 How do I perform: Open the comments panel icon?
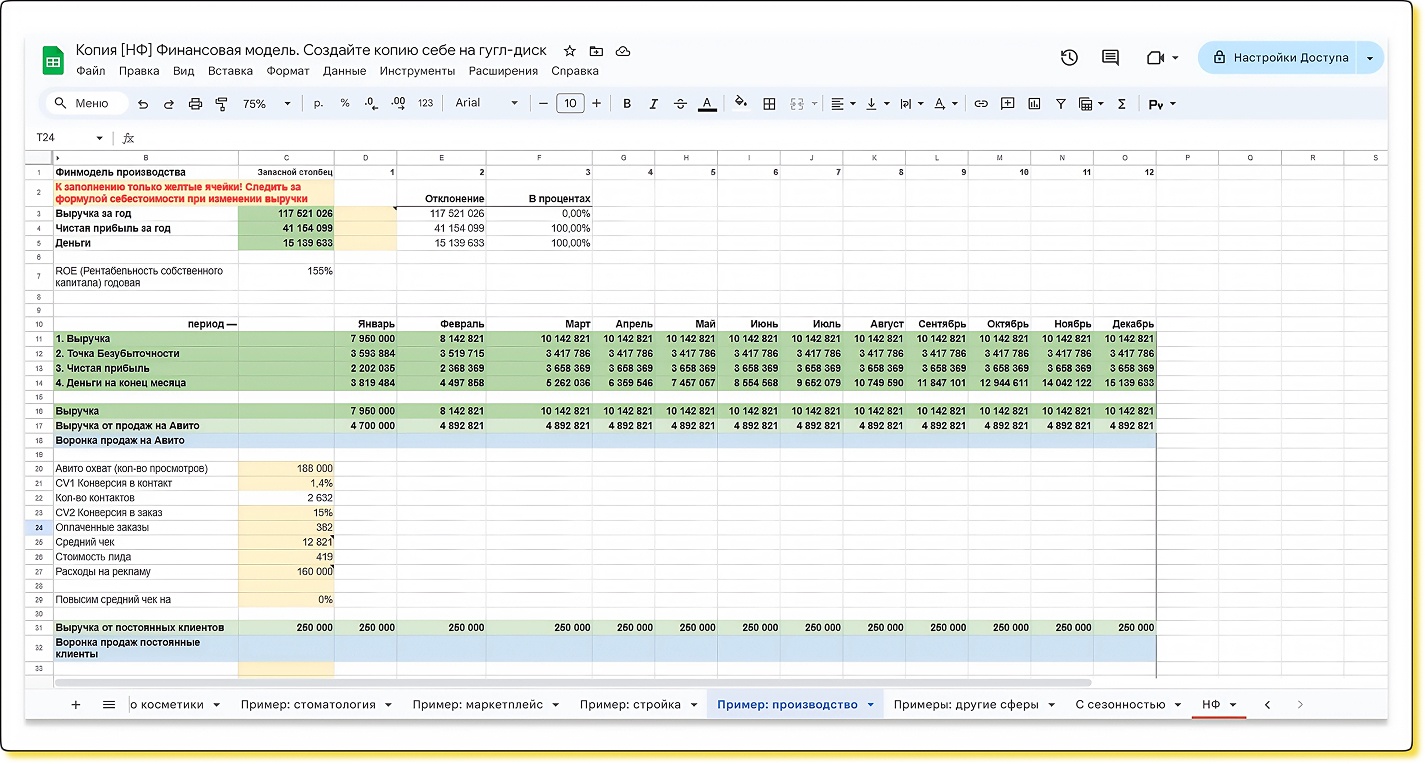coord(1110,58)
